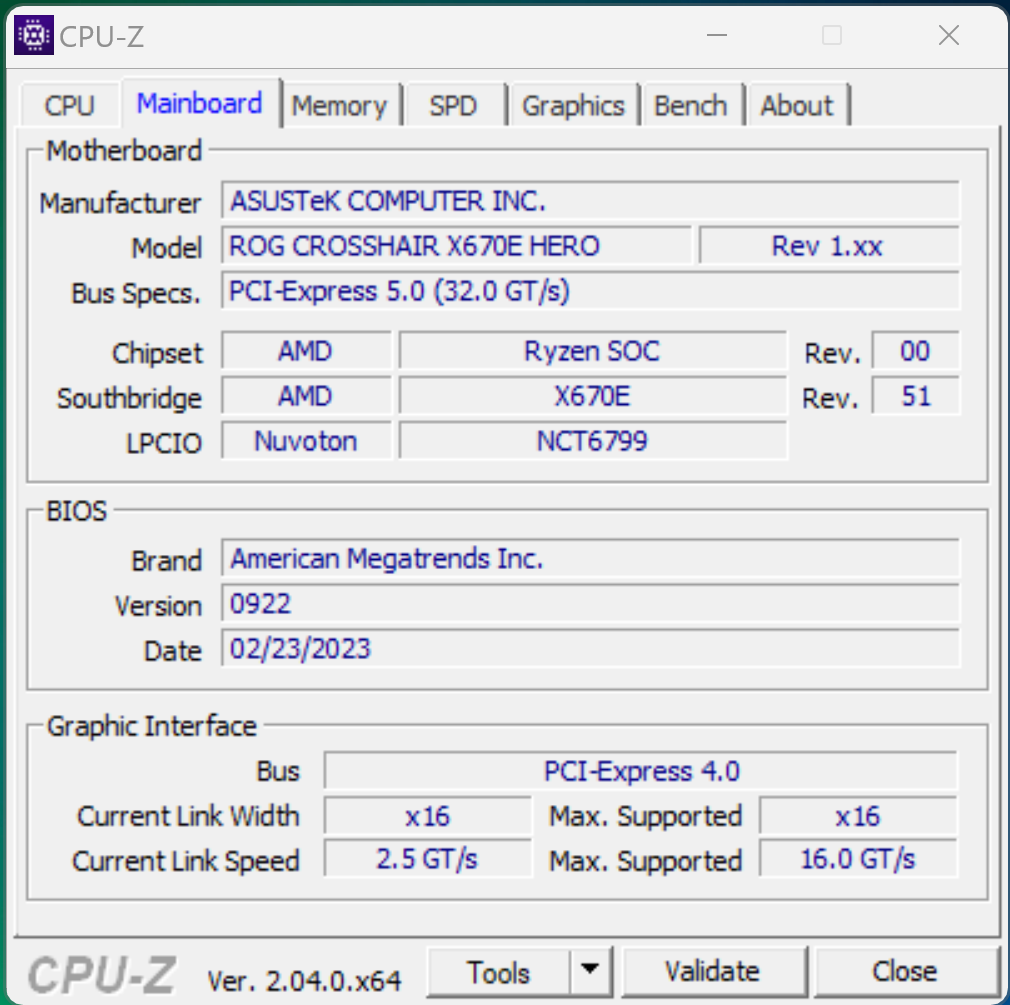The image size is (1010, 1005).
Task: Expand the Tools dropdown arrow
Action: tap(590, 972)
